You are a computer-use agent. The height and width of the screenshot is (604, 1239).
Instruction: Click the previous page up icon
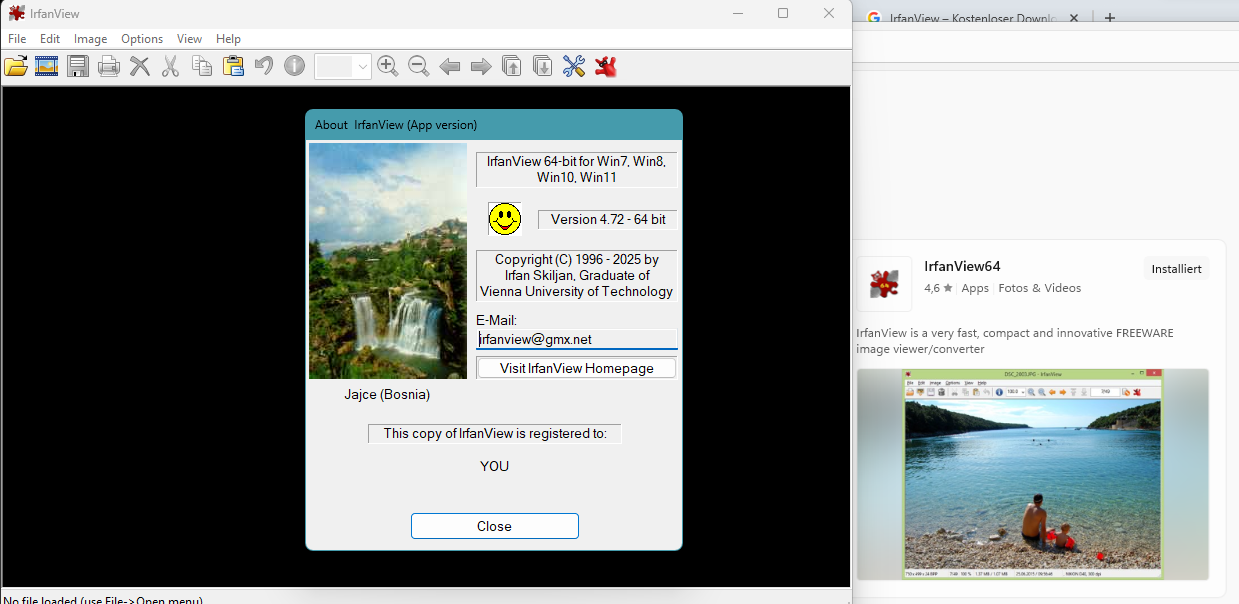512,67
